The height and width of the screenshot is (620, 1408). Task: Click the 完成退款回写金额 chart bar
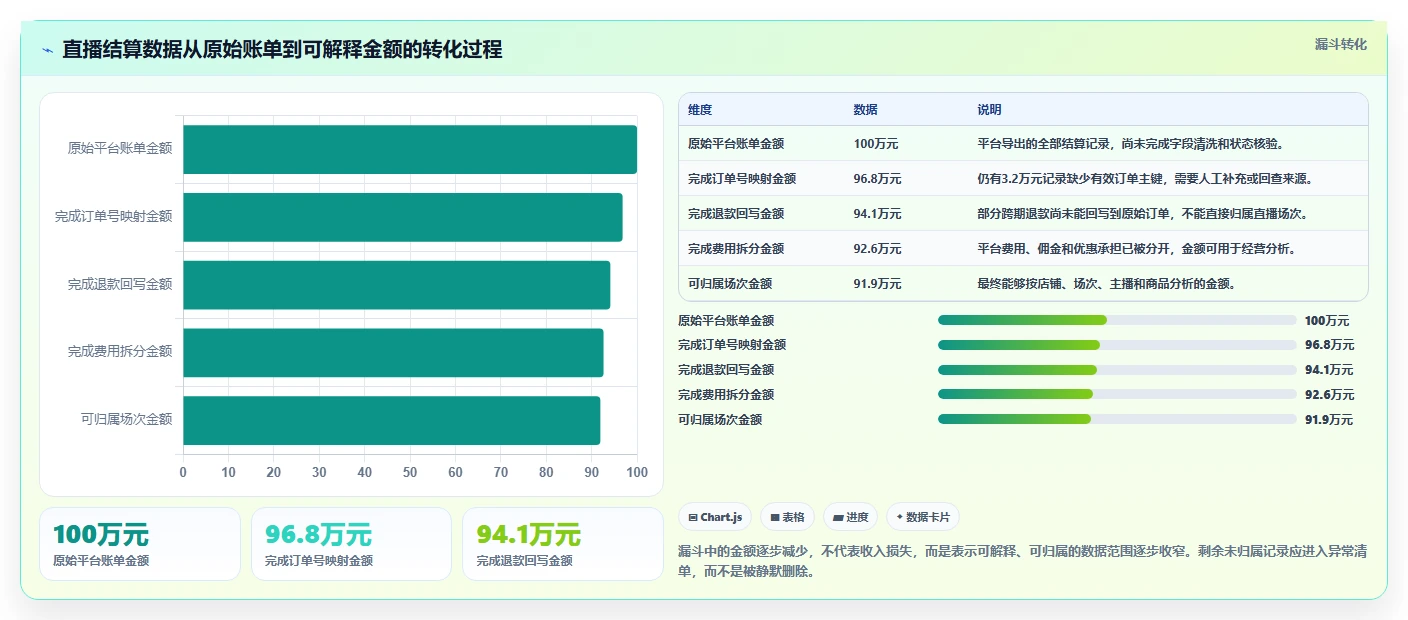tap(396, 285)
